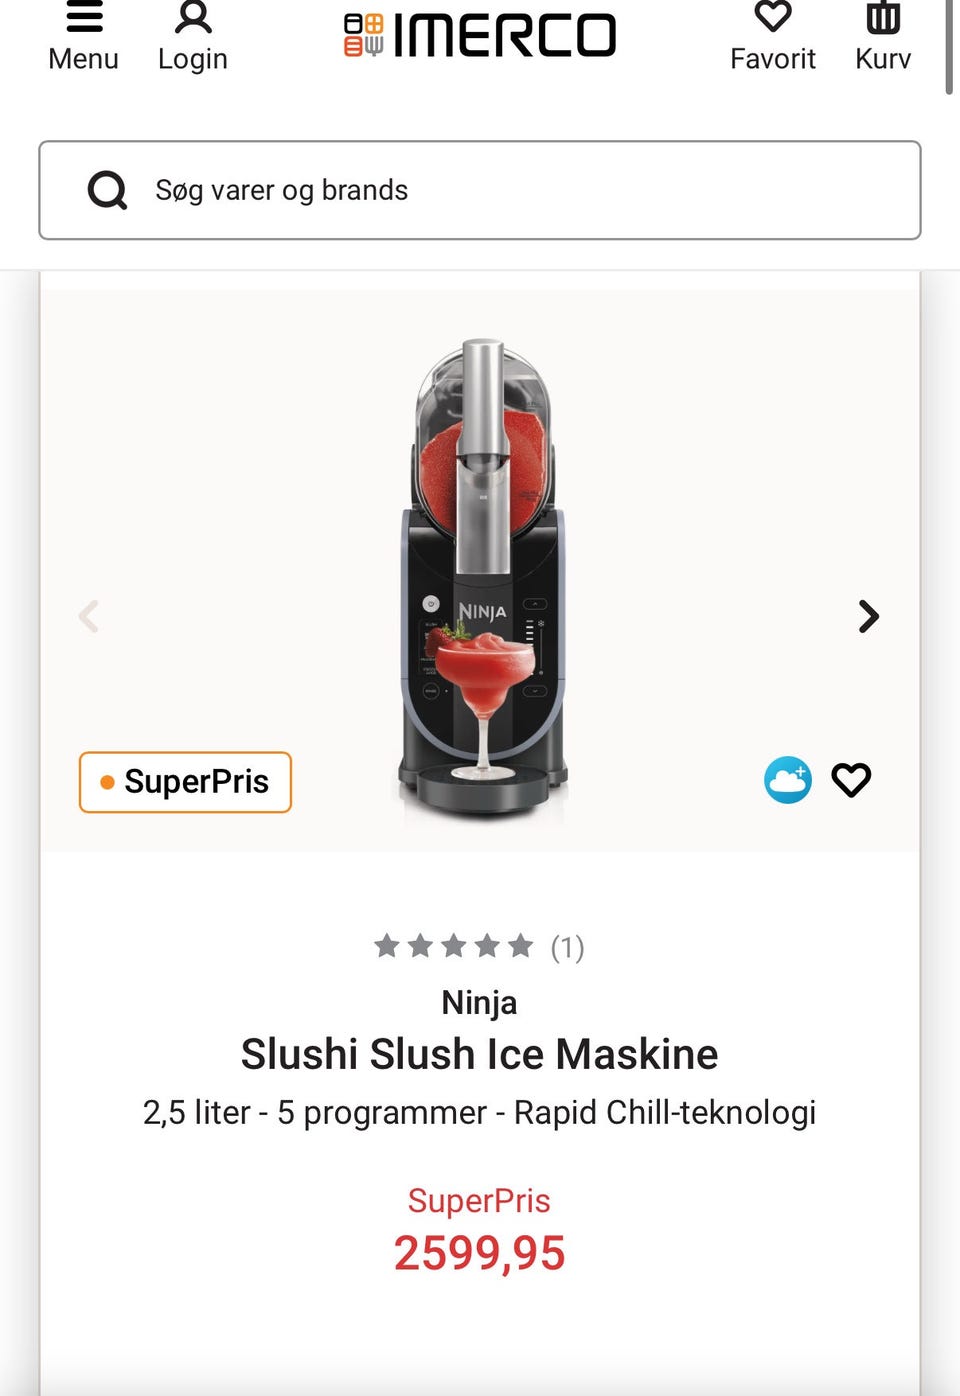Click the magnifier search icon
The image size is (960, 1396).
click(108, 190)
